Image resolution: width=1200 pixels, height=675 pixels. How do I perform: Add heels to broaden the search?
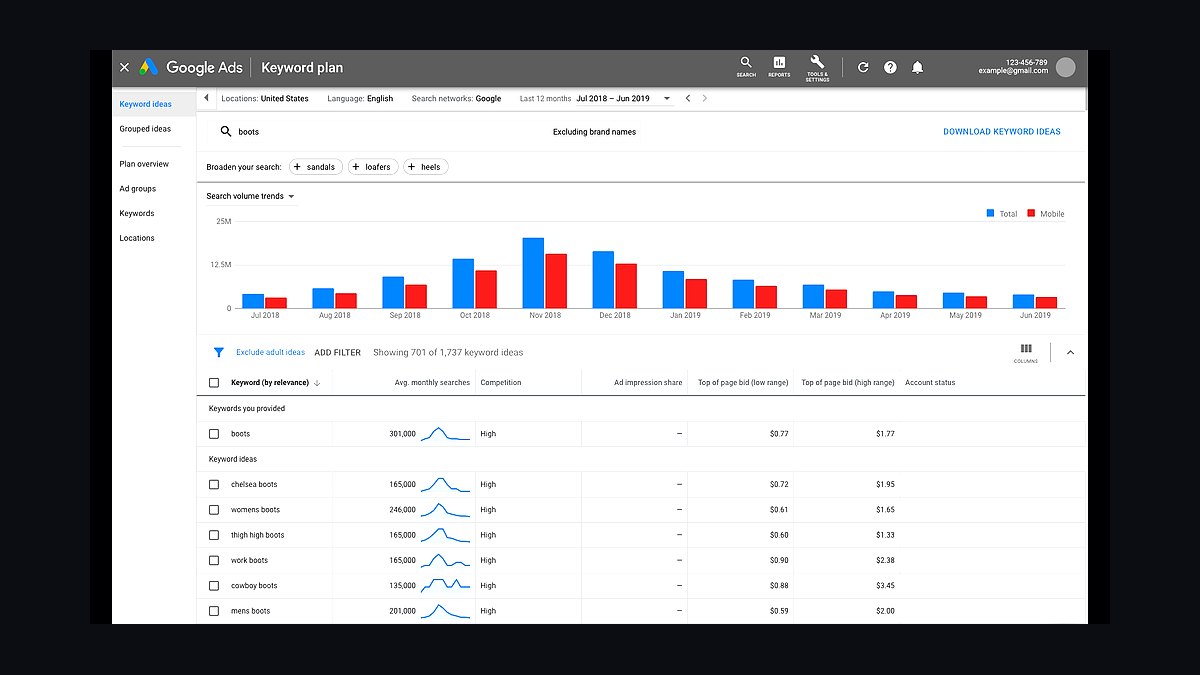coord(426,167)
